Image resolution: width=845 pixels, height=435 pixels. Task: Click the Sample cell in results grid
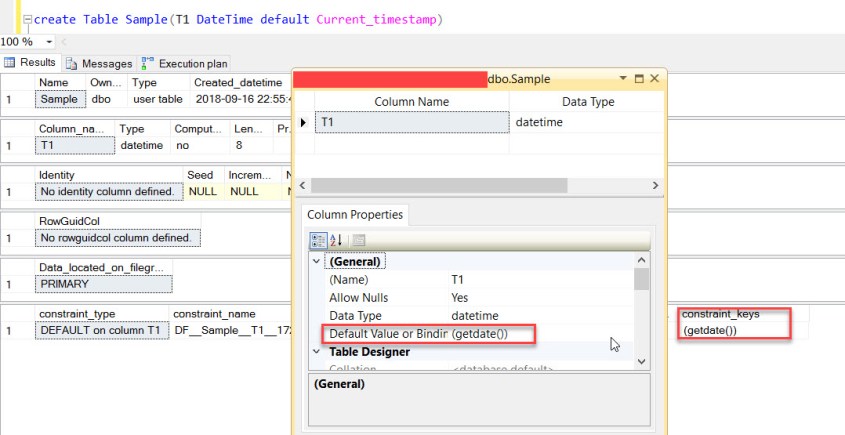pos(58,99)
